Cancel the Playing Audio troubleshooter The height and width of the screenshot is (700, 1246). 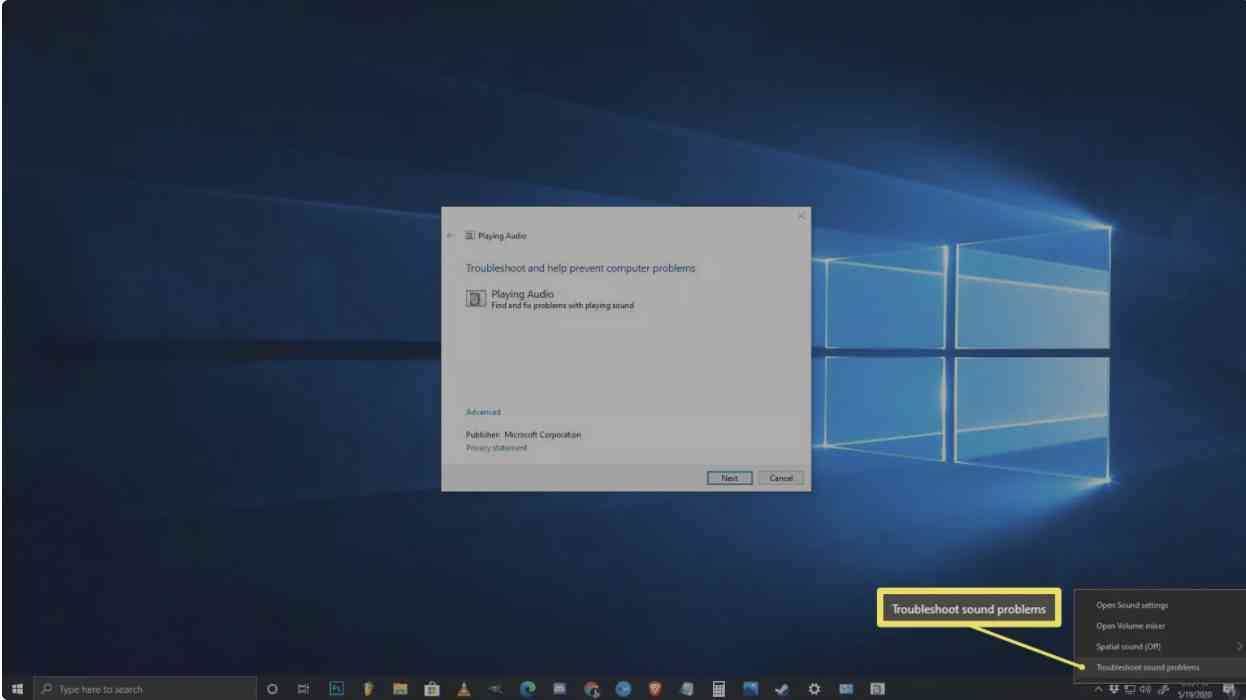[x=781, y=478]
